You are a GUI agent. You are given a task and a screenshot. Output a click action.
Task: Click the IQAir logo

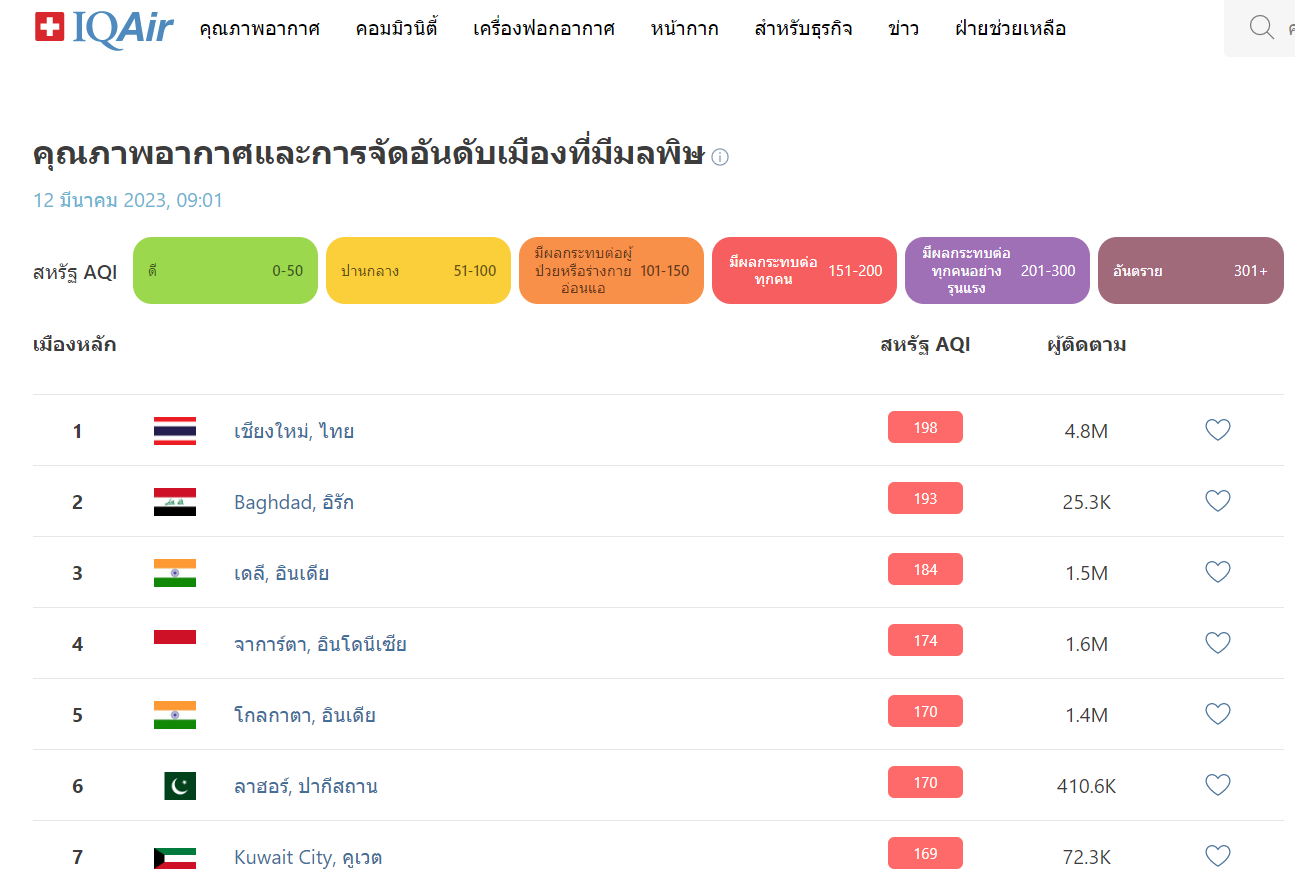pos(104,28)
